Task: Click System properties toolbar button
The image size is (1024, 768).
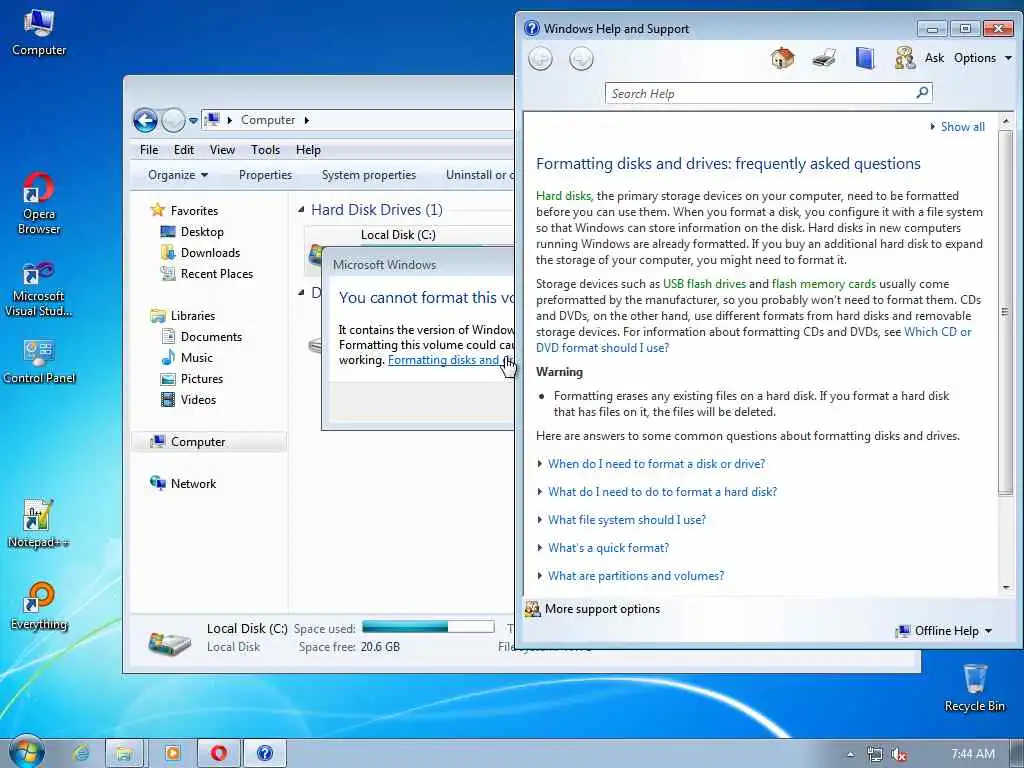Action: (368, 175)
